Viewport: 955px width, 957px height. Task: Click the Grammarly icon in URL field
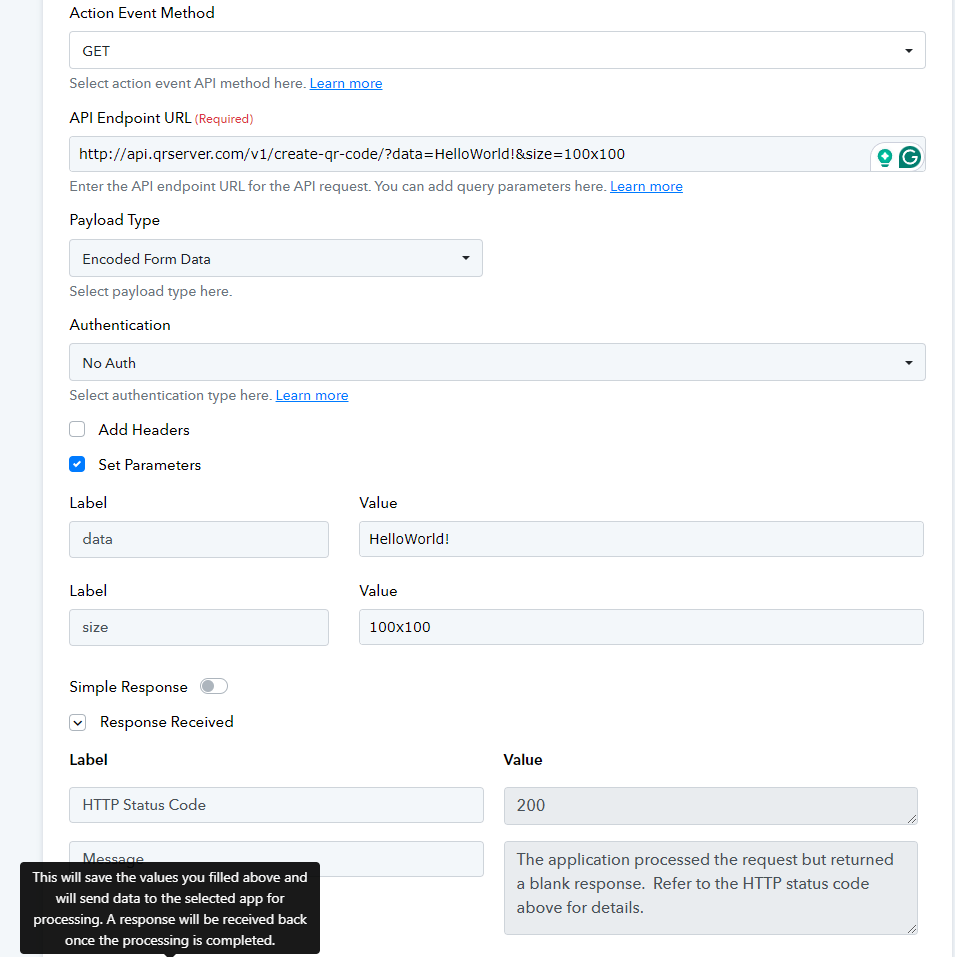click(909, 157)
